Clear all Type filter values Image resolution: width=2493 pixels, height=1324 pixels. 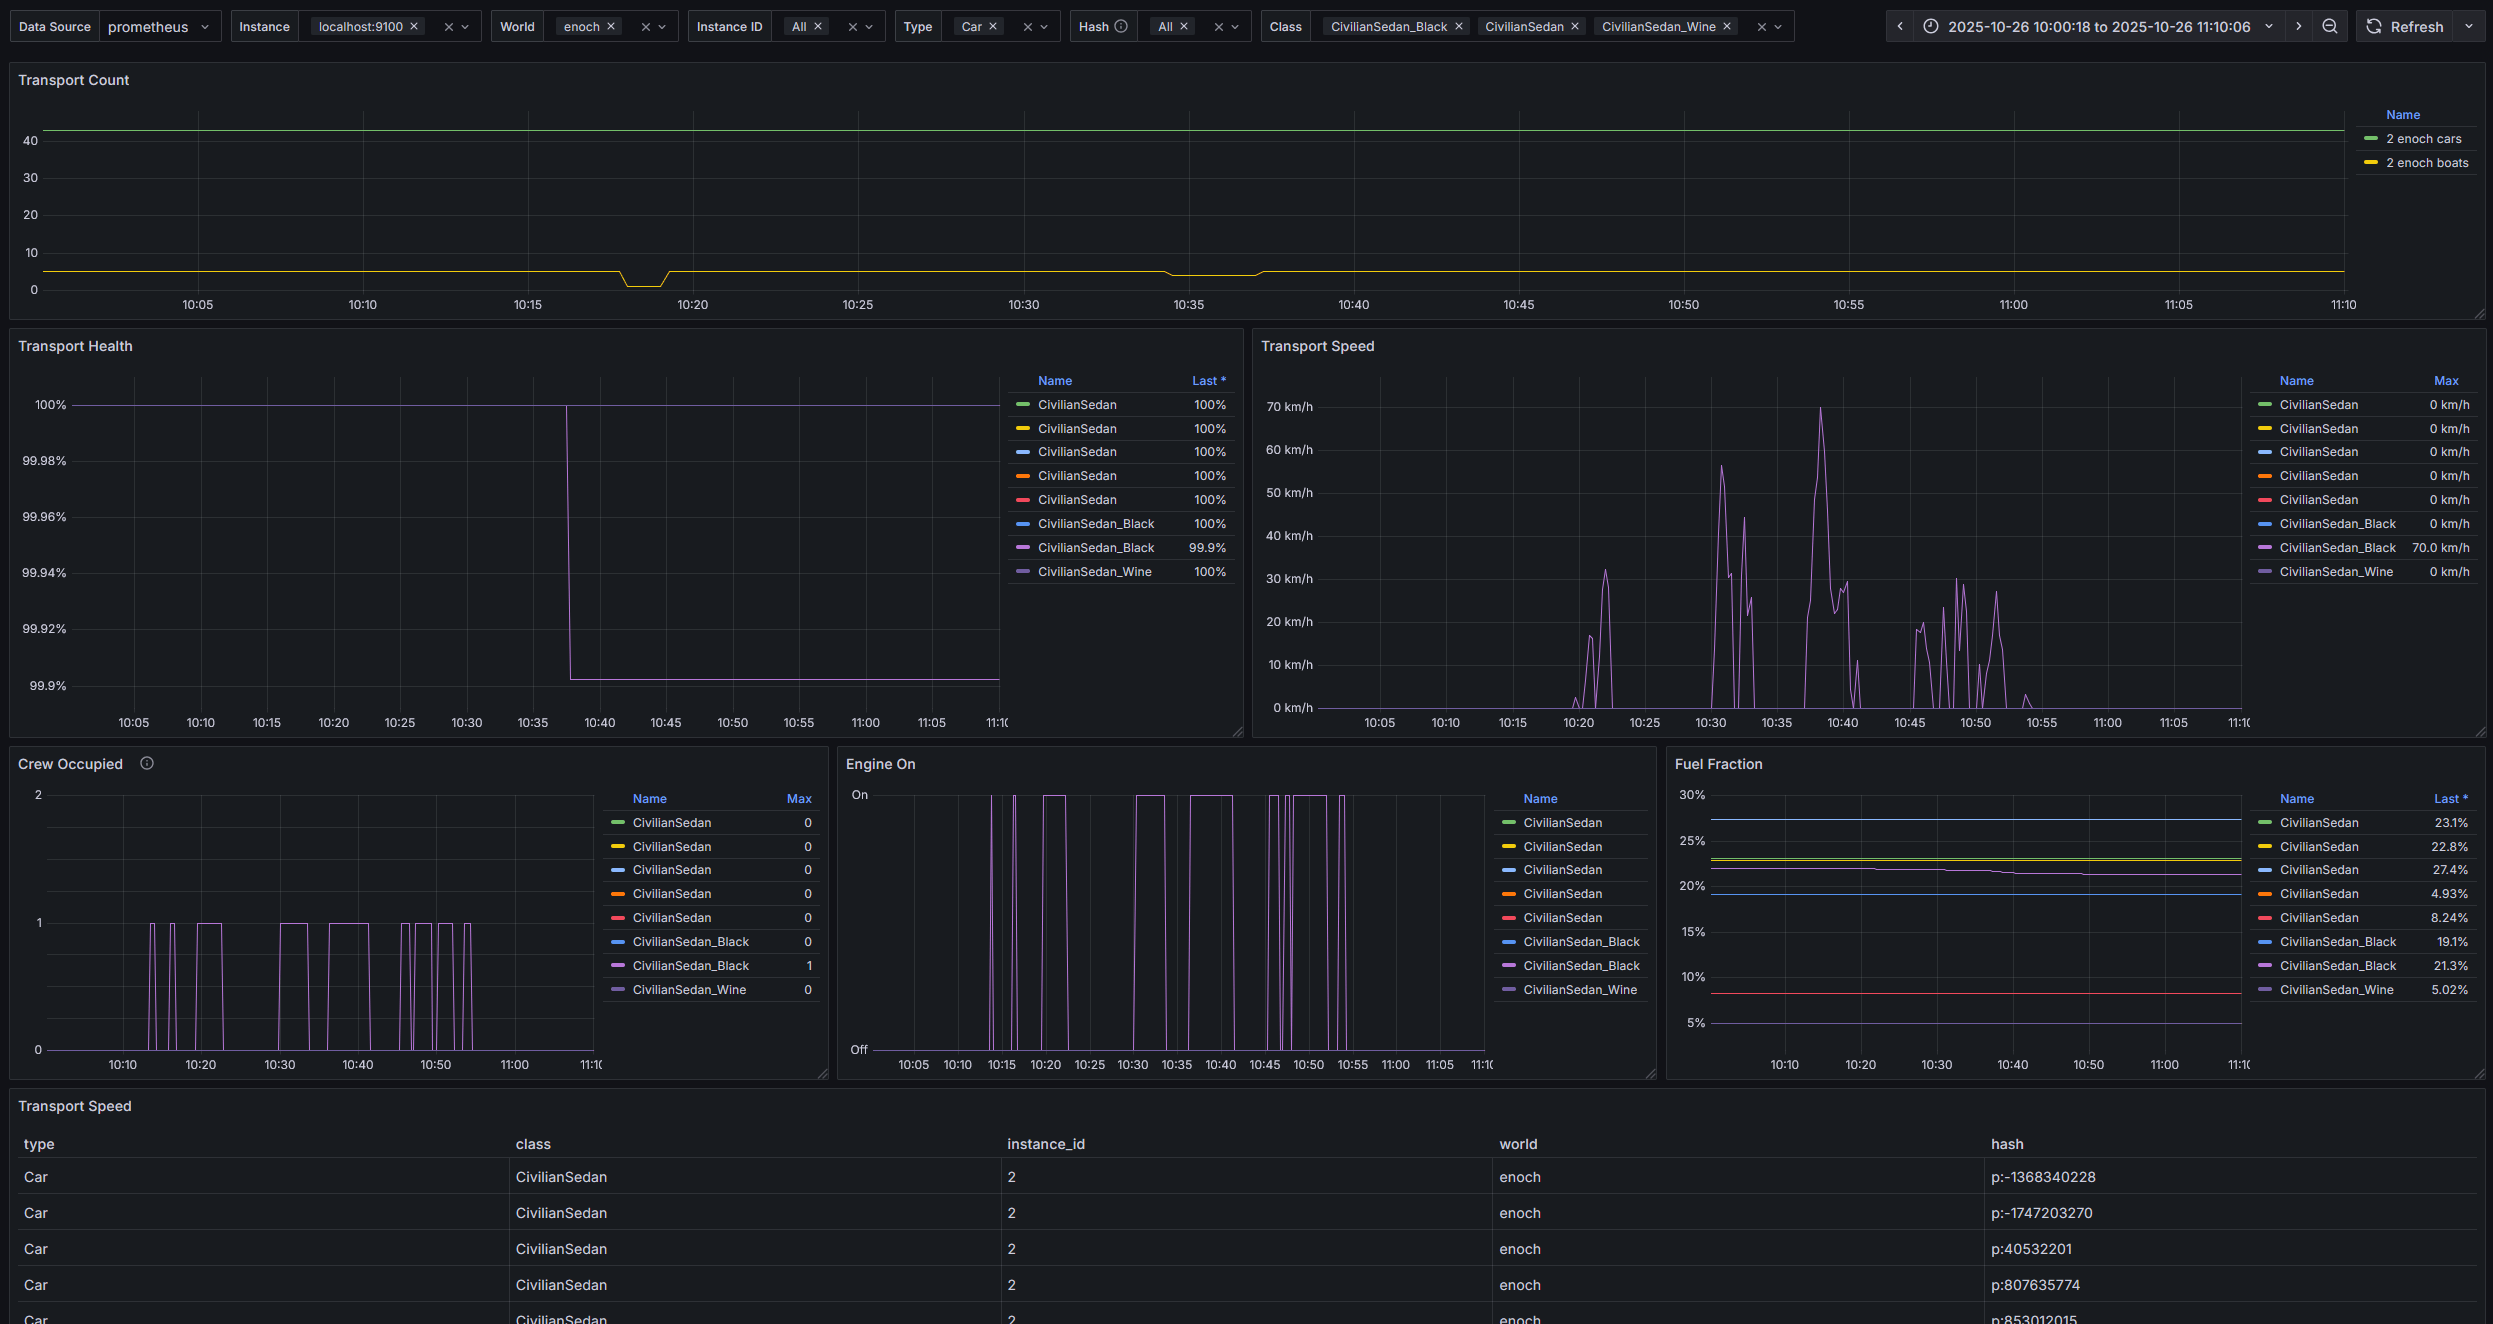click(1027, 27)
